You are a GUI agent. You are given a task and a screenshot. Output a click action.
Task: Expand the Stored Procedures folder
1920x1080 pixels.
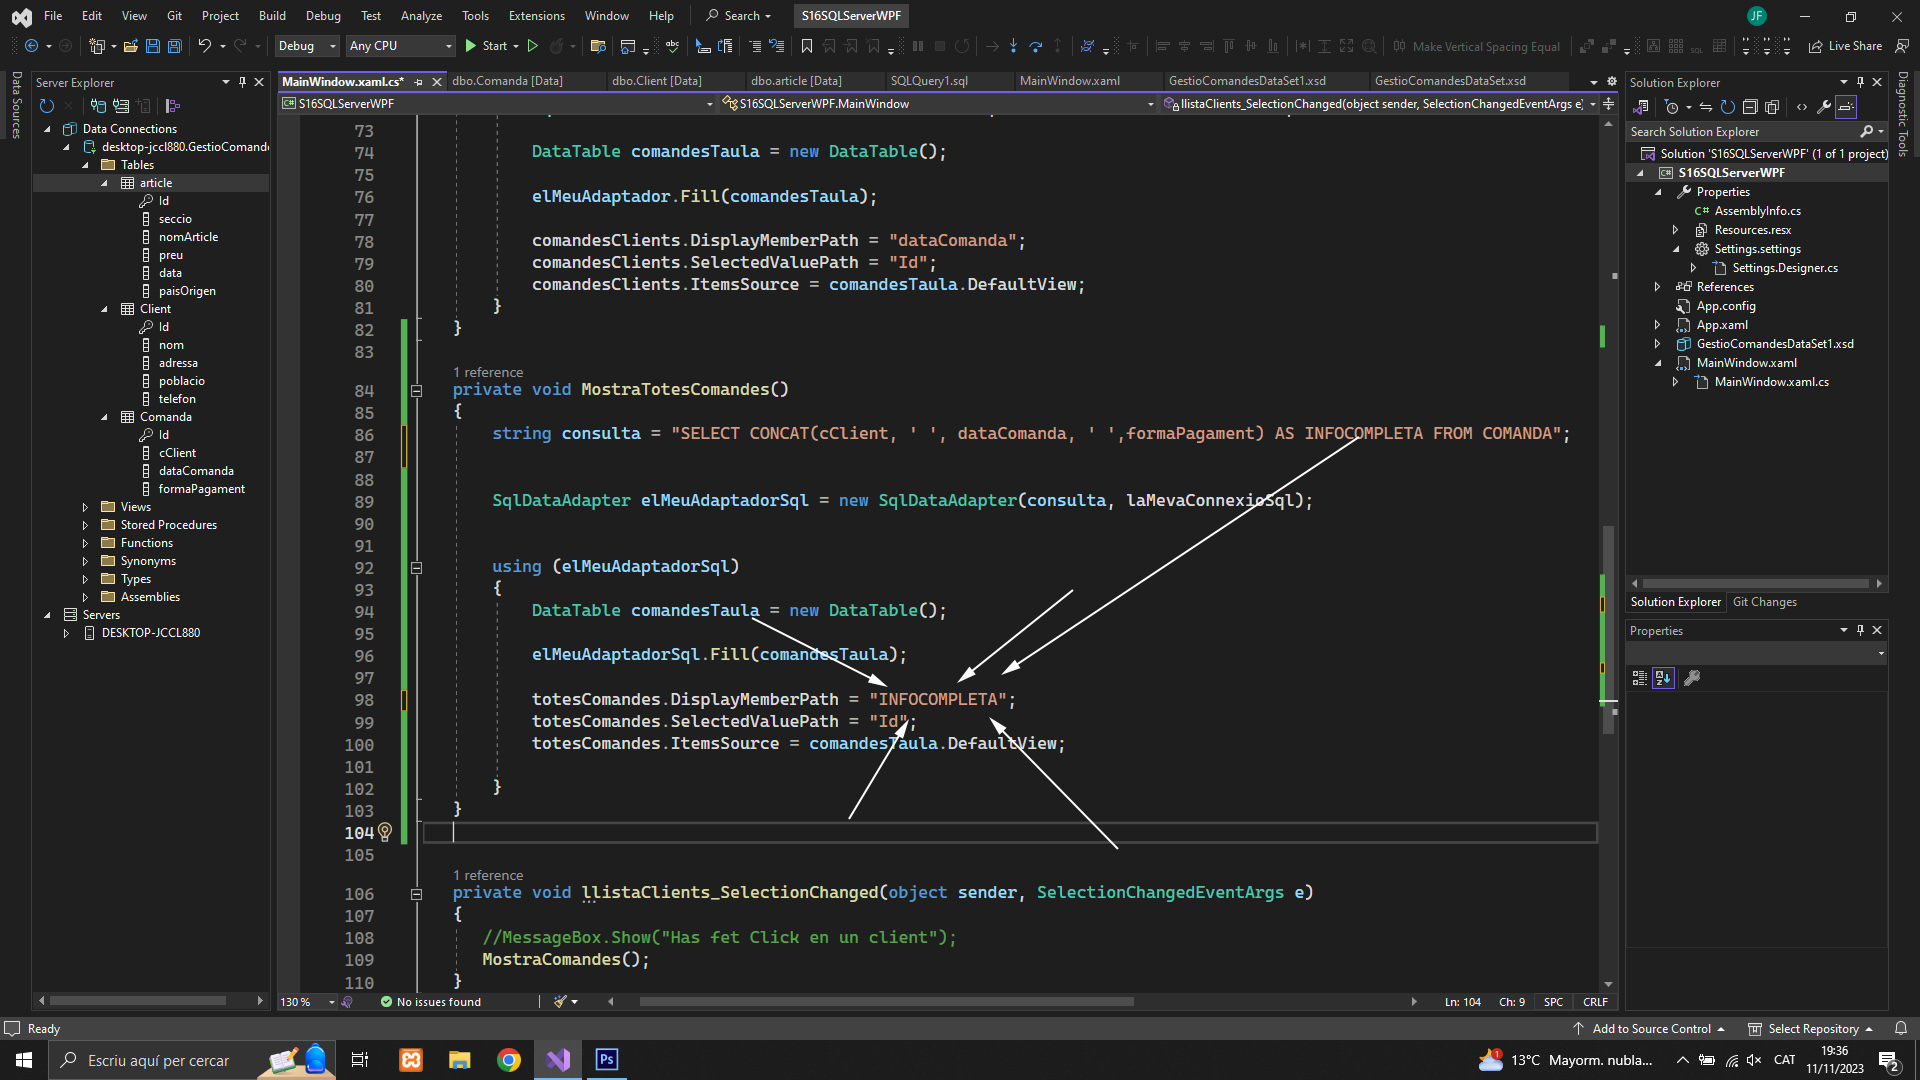[x=85, y=525]
